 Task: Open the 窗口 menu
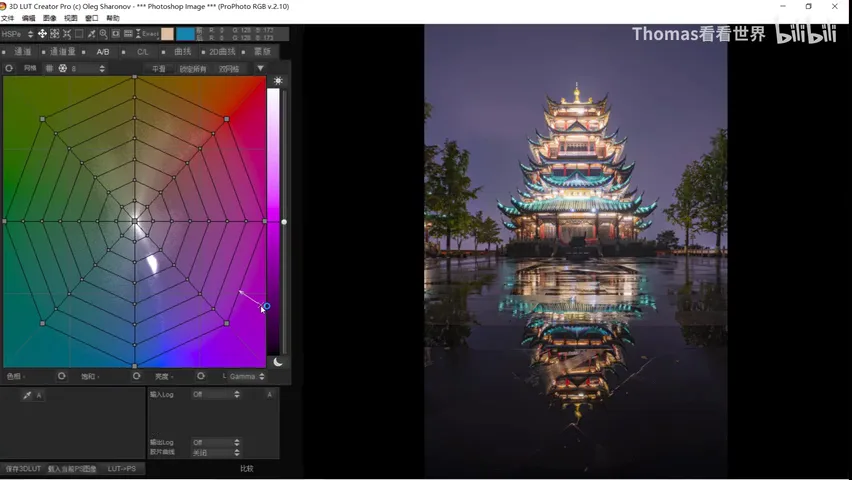click(92, 18)
